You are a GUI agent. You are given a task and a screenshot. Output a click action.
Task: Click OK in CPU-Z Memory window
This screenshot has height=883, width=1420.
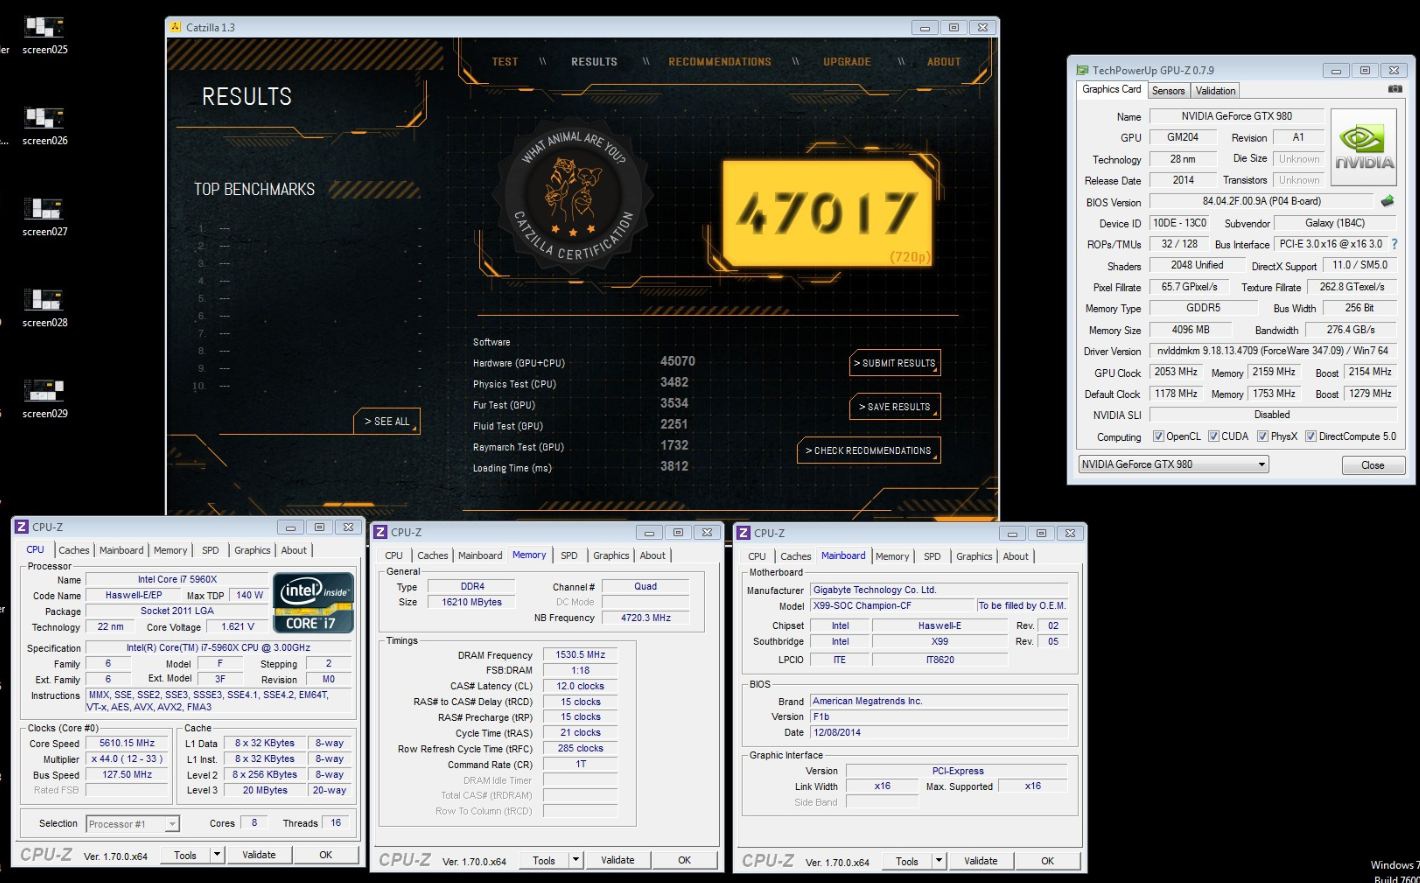[684, 860]
